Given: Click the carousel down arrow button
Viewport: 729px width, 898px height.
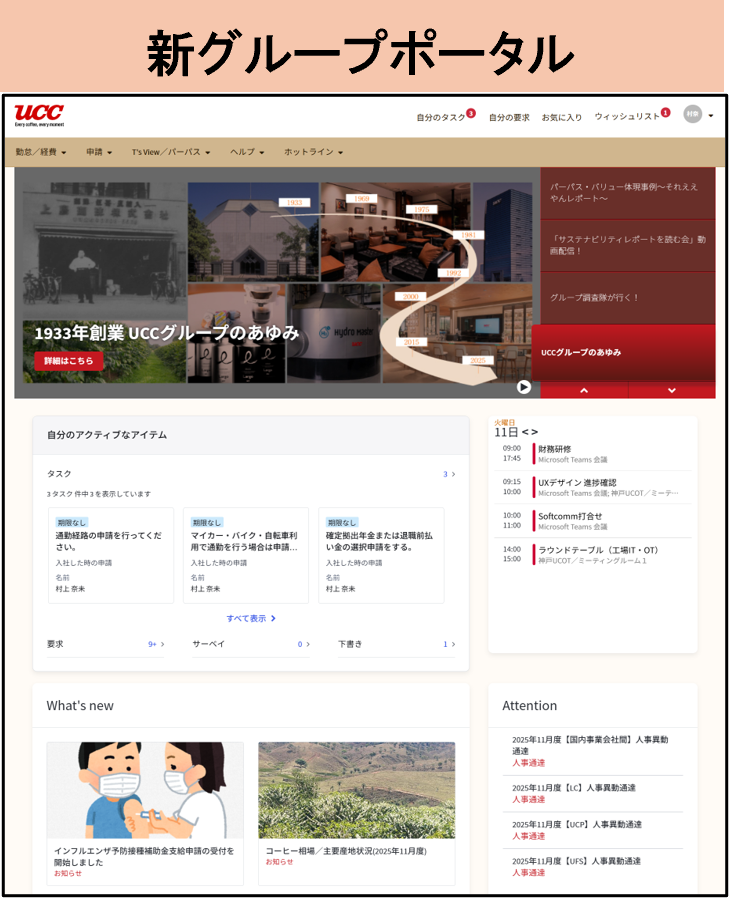Looking at the screenshot, I should click(x=671, y=391).
